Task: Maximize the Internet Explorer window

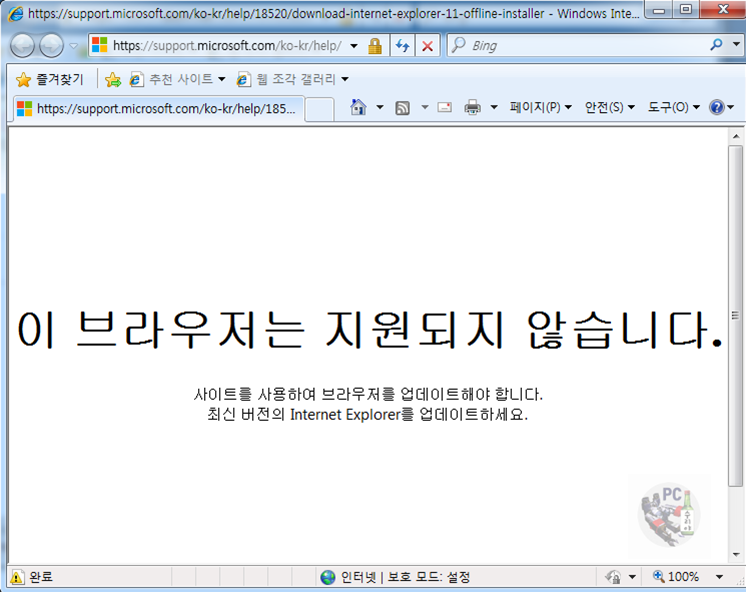Action: click(686, 10)
